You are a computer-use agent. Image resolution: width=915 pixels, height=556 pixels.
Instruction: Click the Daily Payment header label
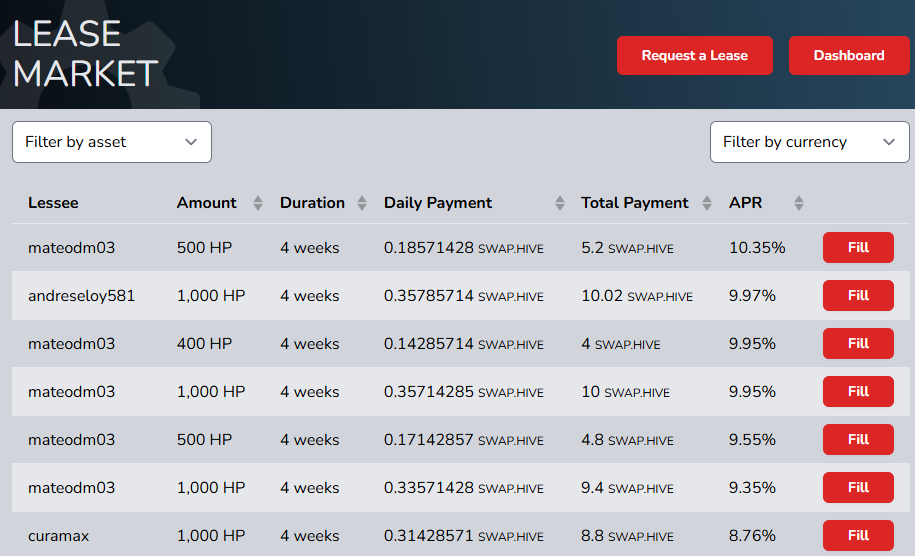click(438, 203)
